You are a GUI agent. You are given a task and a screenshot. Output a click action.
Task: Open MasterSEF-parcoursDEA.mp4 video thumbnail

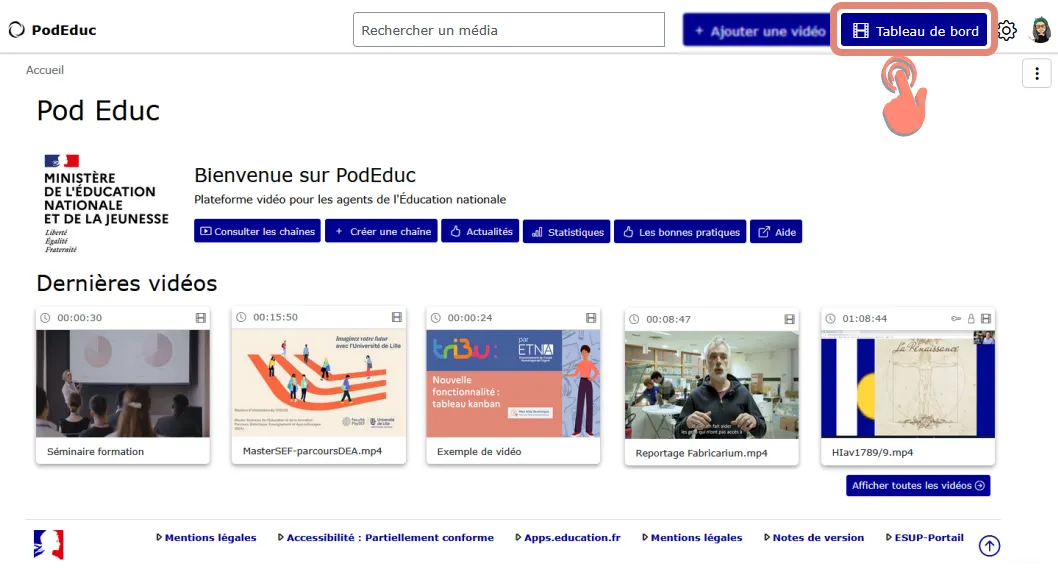[318, 382]
